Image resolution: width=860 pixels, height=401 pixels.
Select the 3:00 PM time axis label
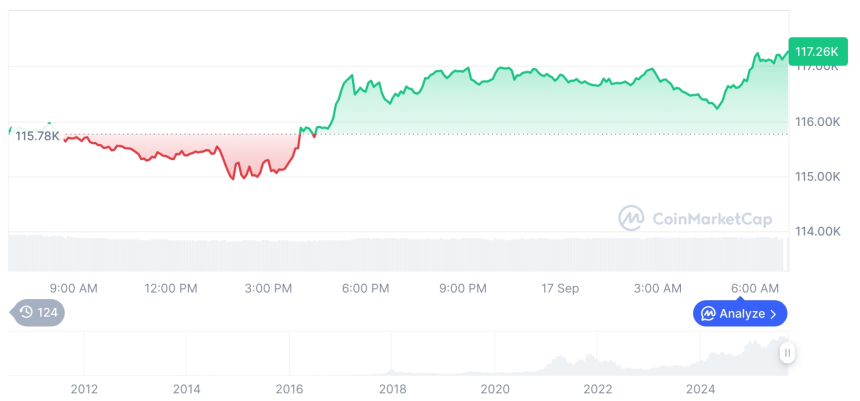coord(269,288)
